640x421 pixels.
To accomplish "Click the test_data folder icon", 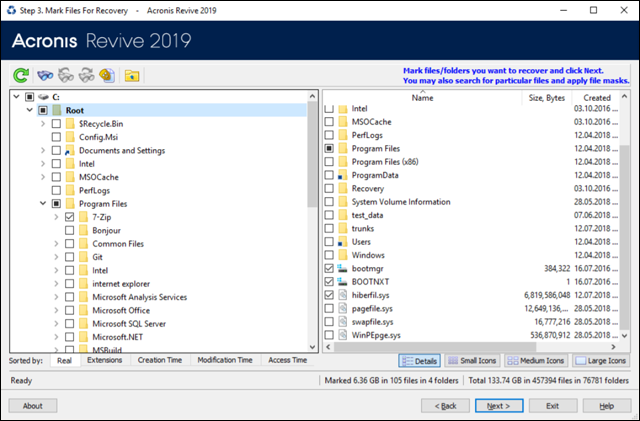I will pyautogui.click(x=343, y=215).
